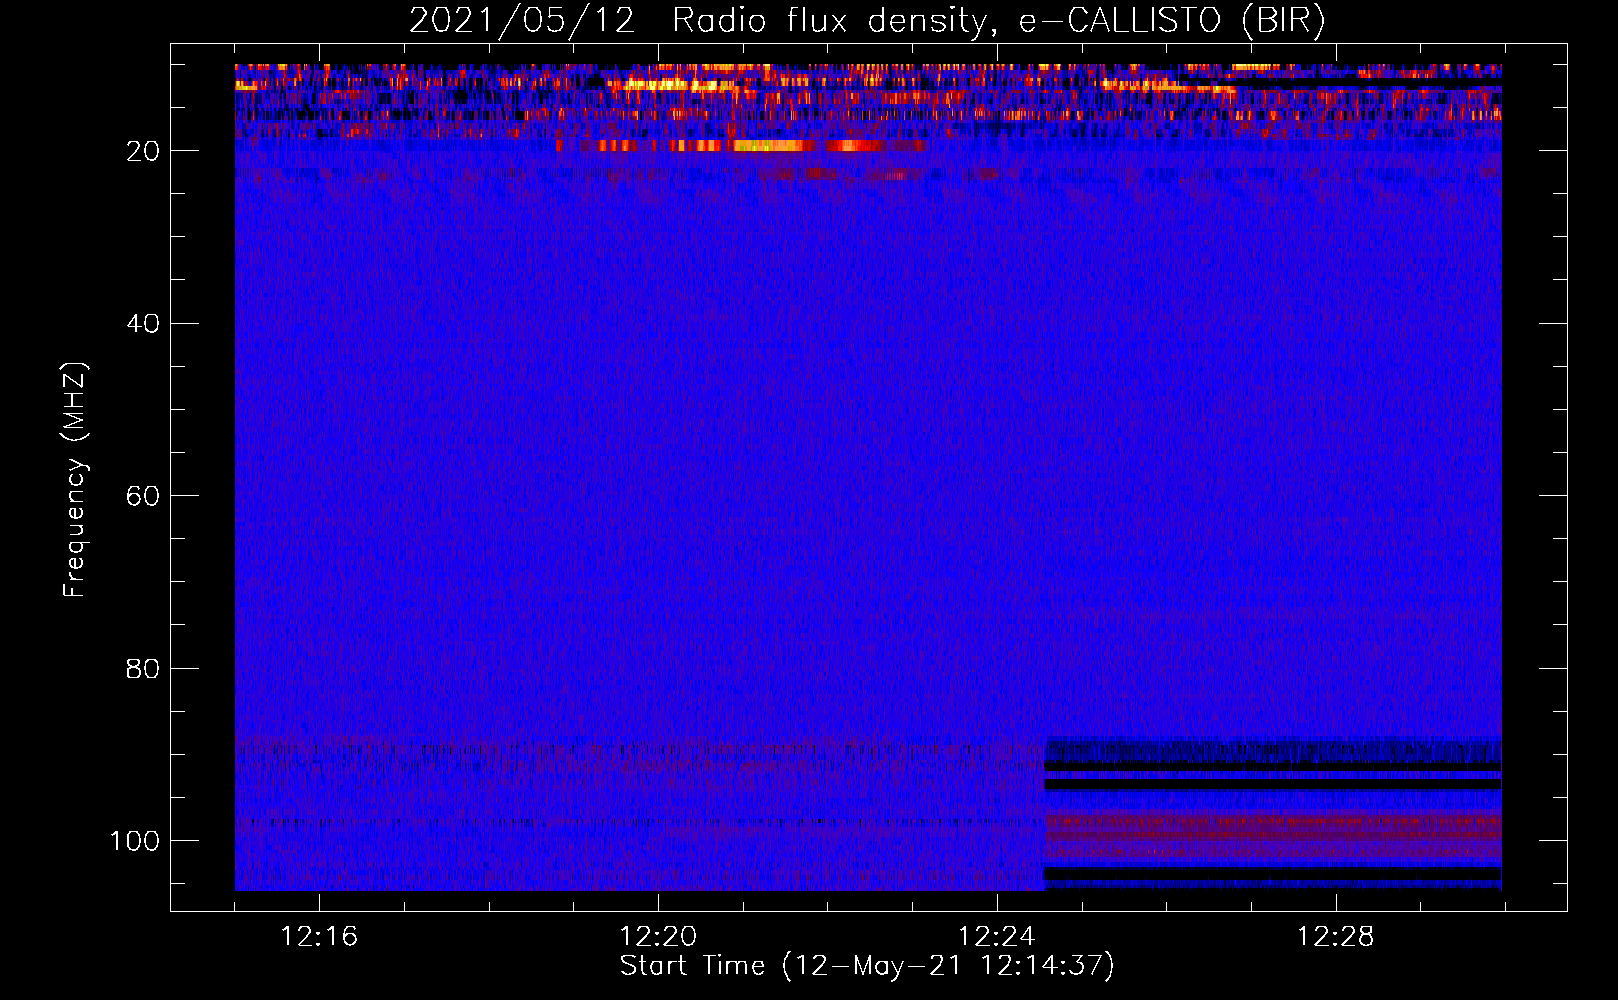Click the '60' frequency tick label
Image resolution: width=1618 pixels, height=1000 pixels.
144,496
